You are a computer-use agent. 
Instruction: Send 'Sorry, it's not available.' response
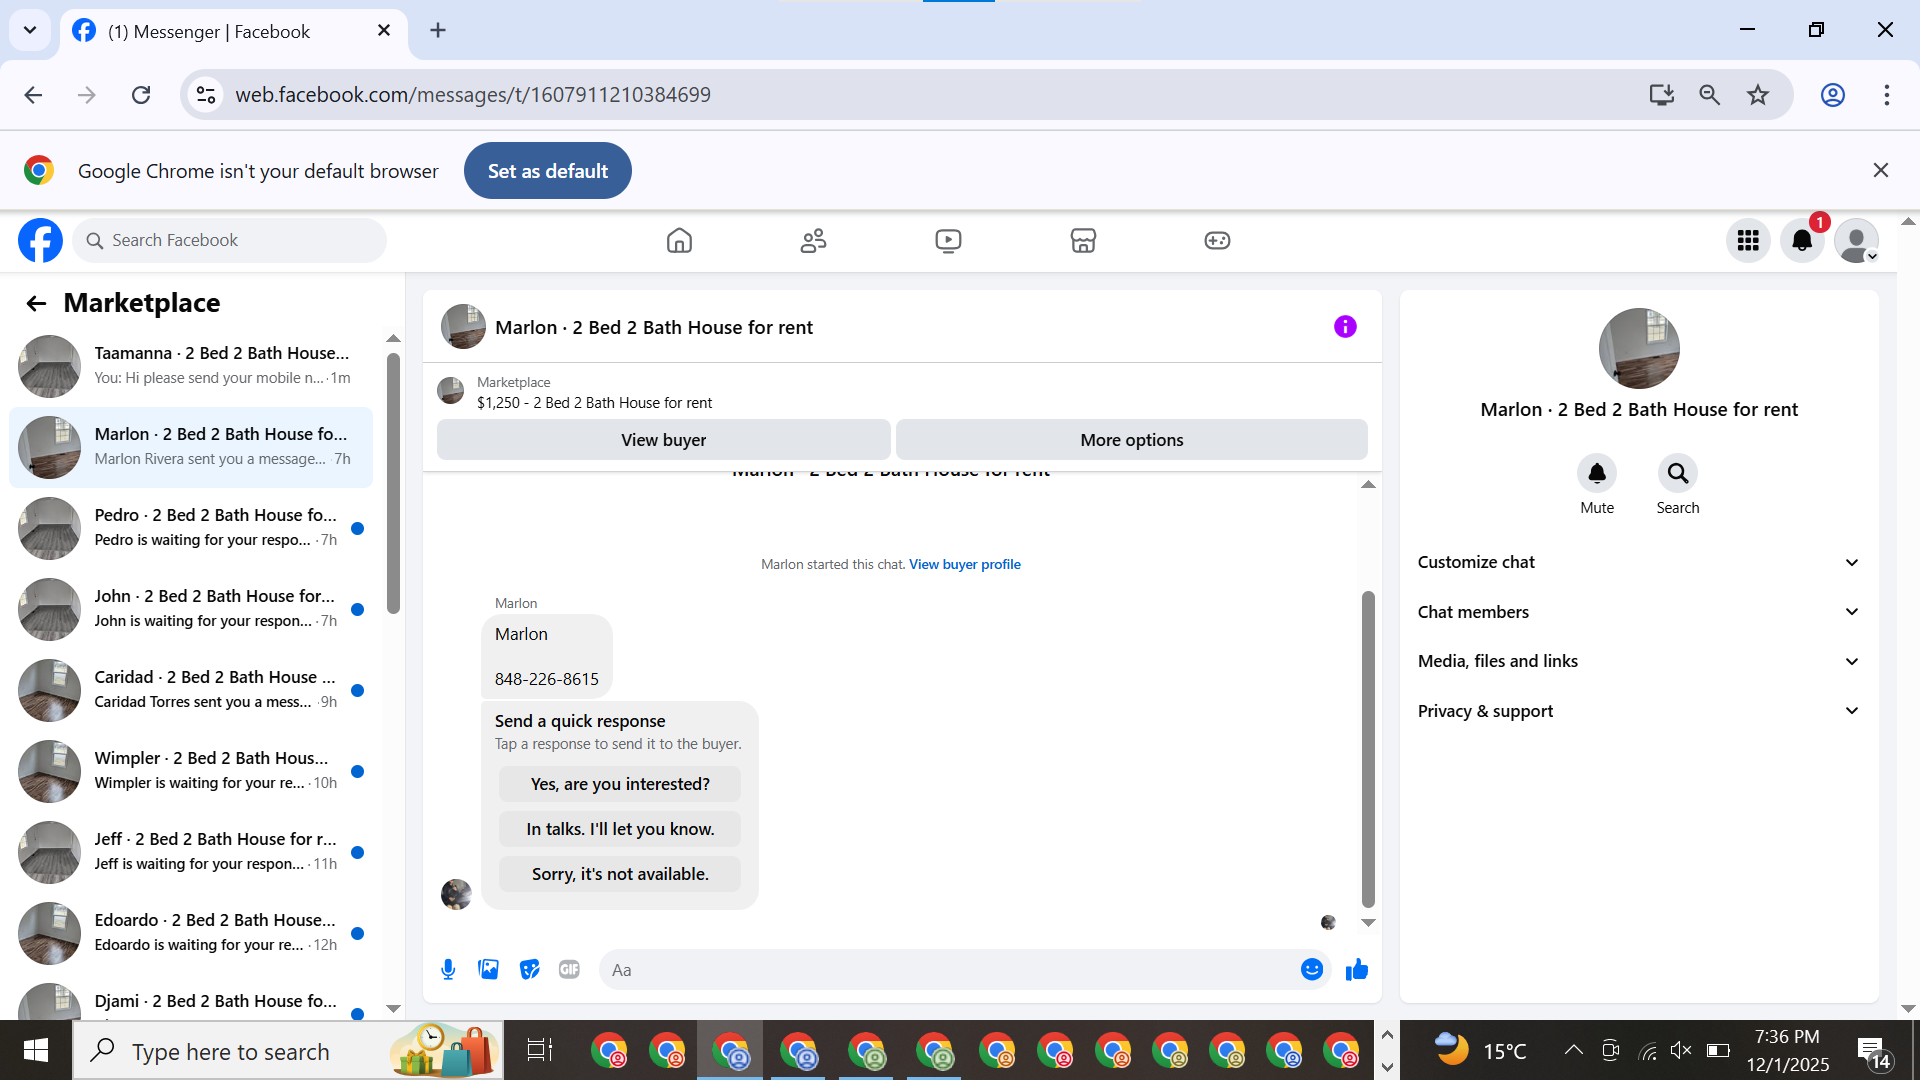(620, 874)
